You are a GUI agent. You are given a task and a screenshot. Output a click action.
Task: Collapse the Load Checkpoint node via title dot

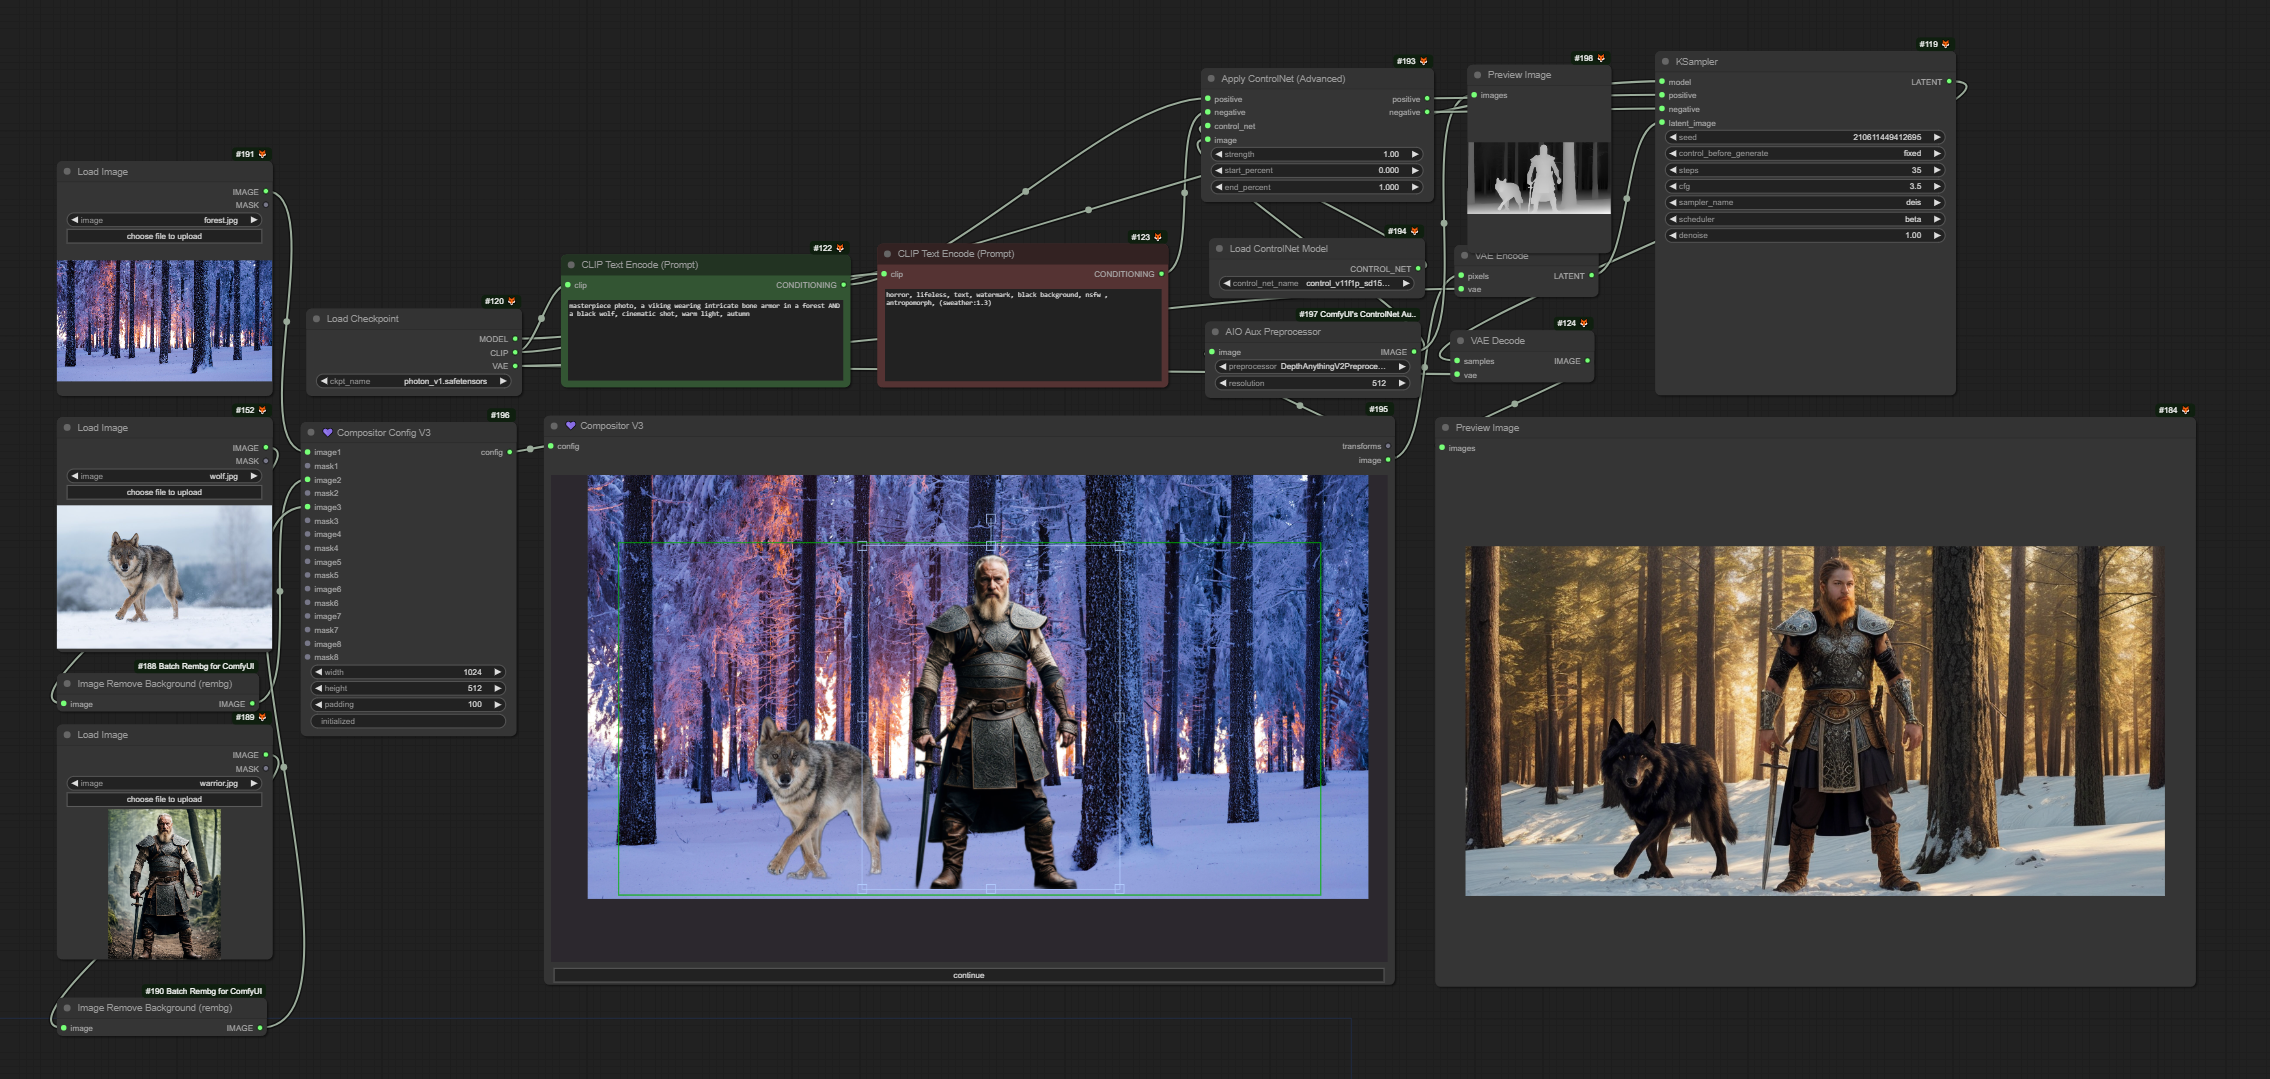(x=317, y=319)
